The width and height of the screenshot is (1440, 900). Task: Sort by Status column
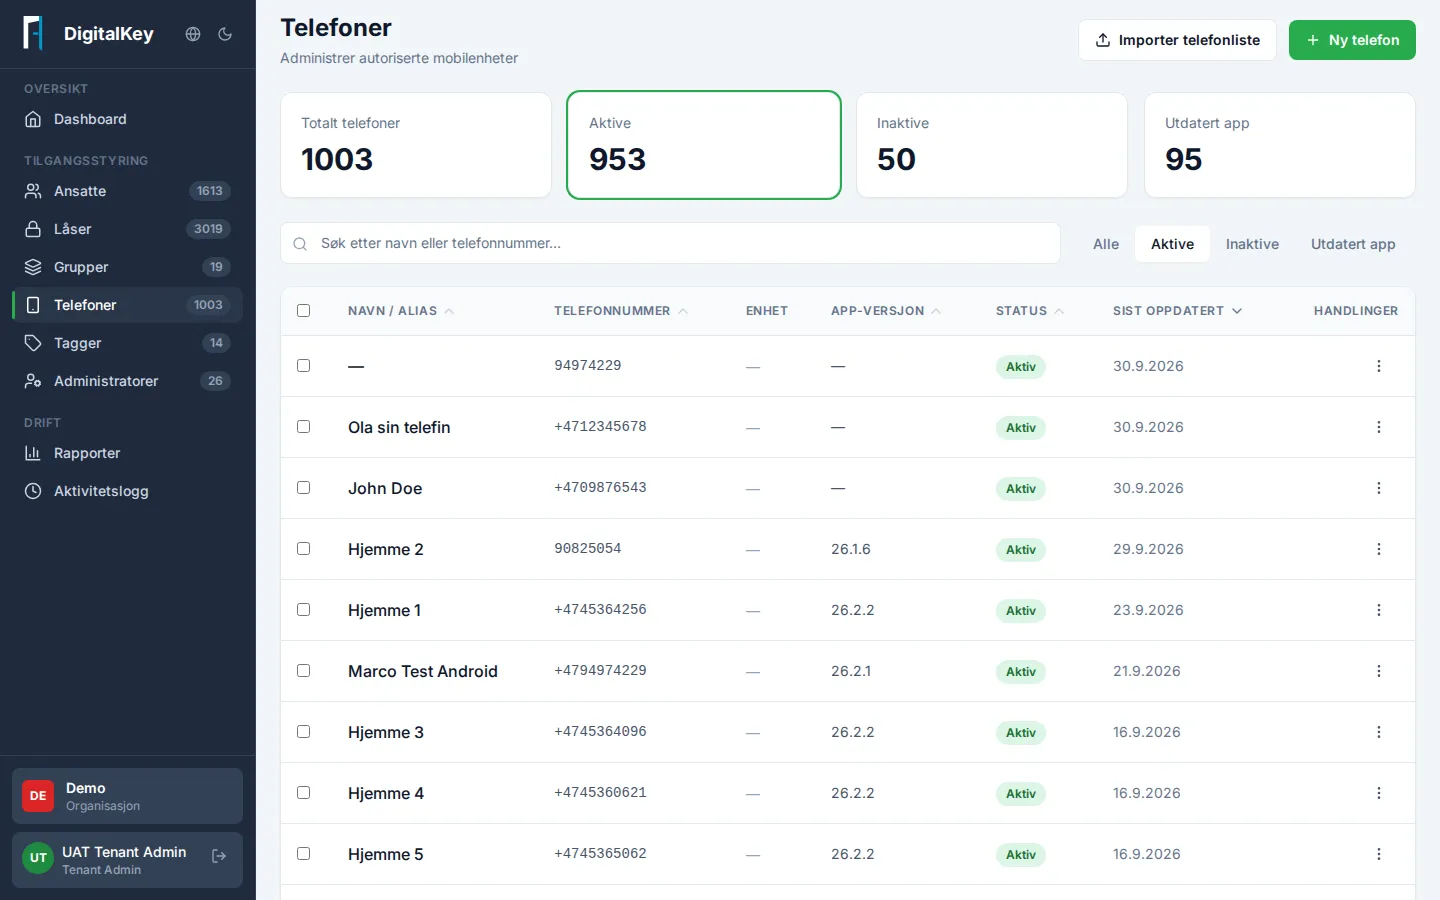pos(1030,311)
